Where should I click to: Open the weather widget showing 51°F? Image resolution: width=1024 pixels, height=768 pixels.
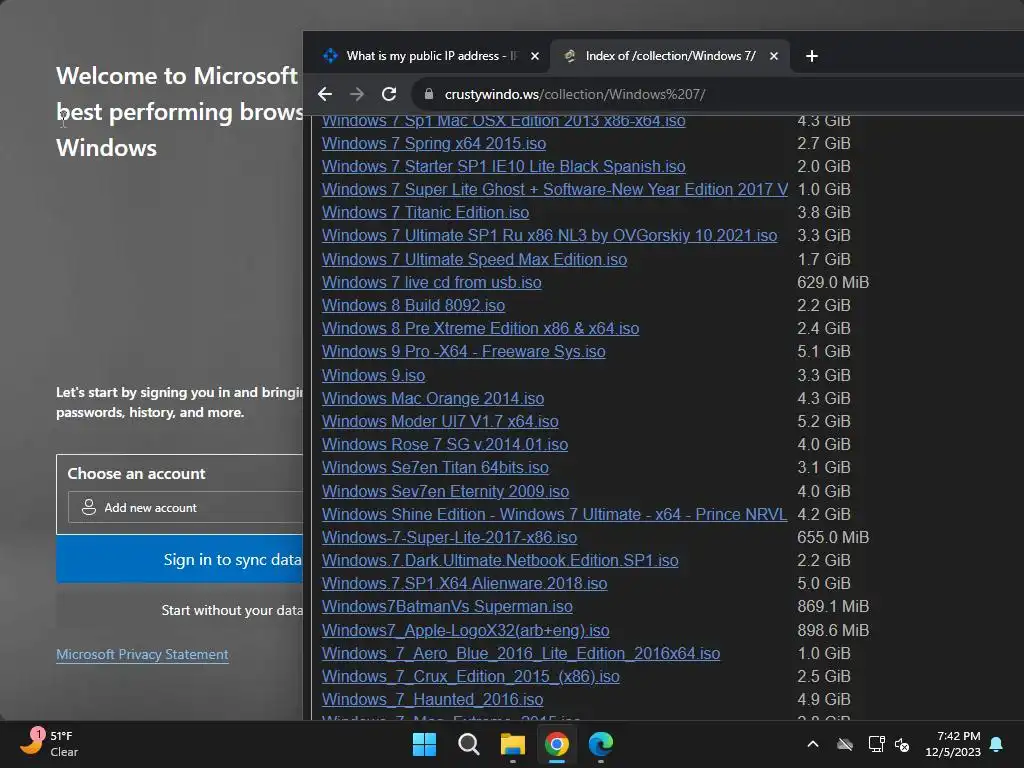[x=49, y=743]
